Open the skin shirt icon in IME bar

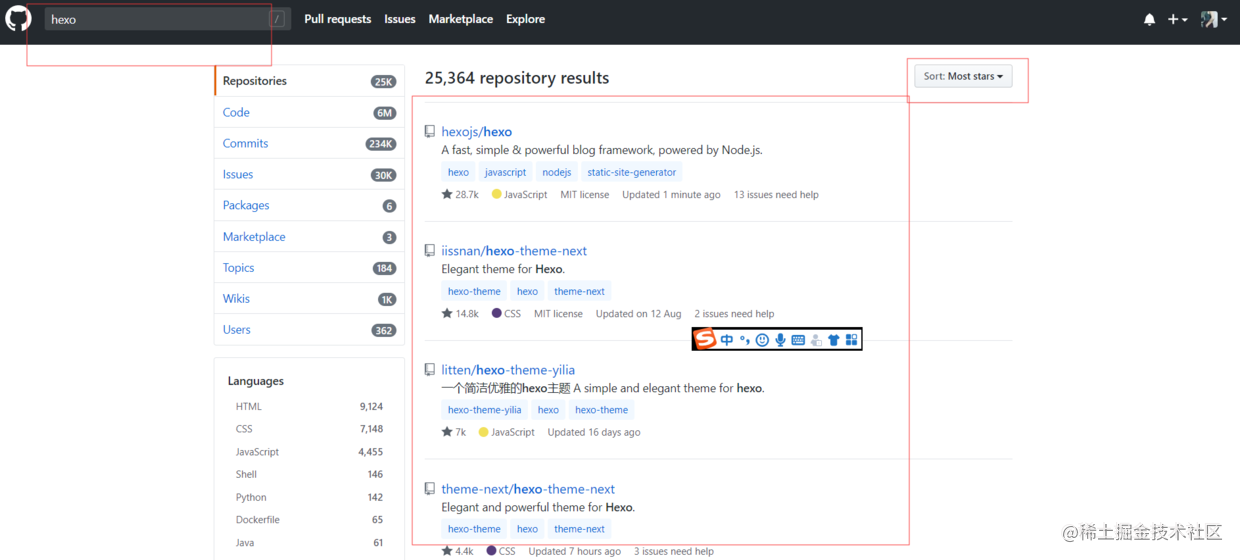point(833,340)
